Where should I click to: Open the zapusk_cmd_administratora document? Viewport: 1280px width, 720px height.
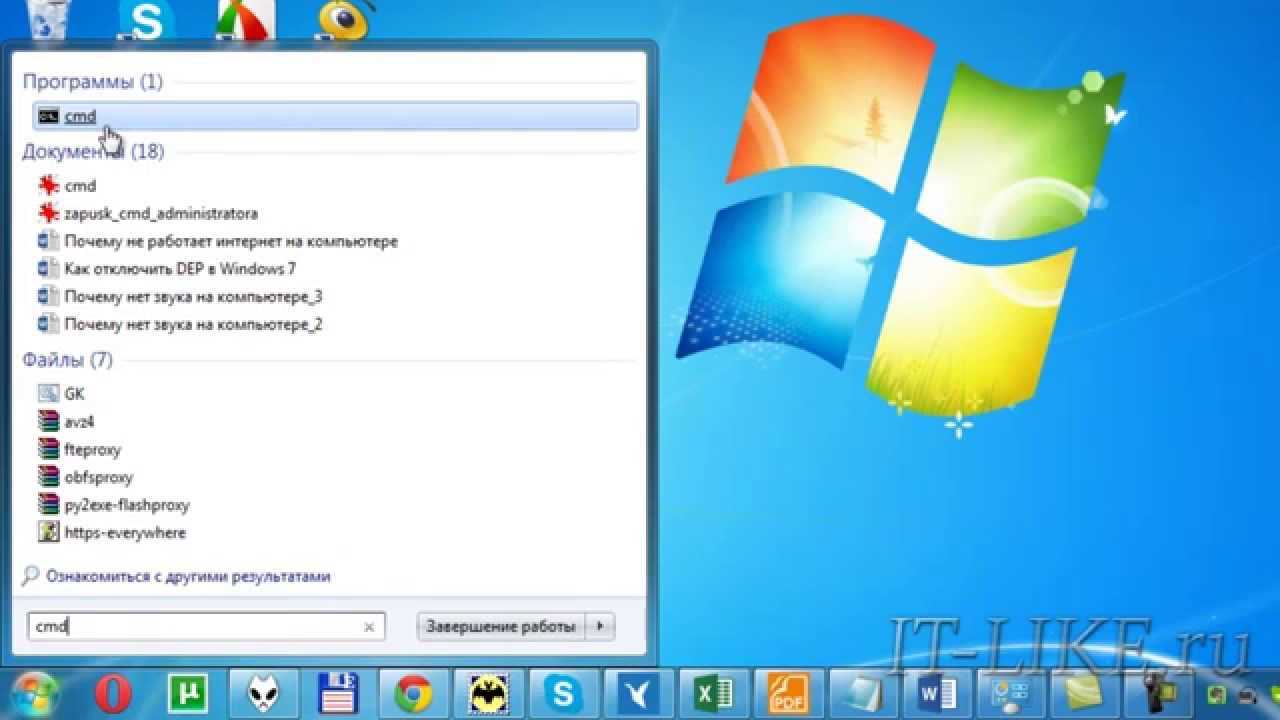tap(160, 213)
